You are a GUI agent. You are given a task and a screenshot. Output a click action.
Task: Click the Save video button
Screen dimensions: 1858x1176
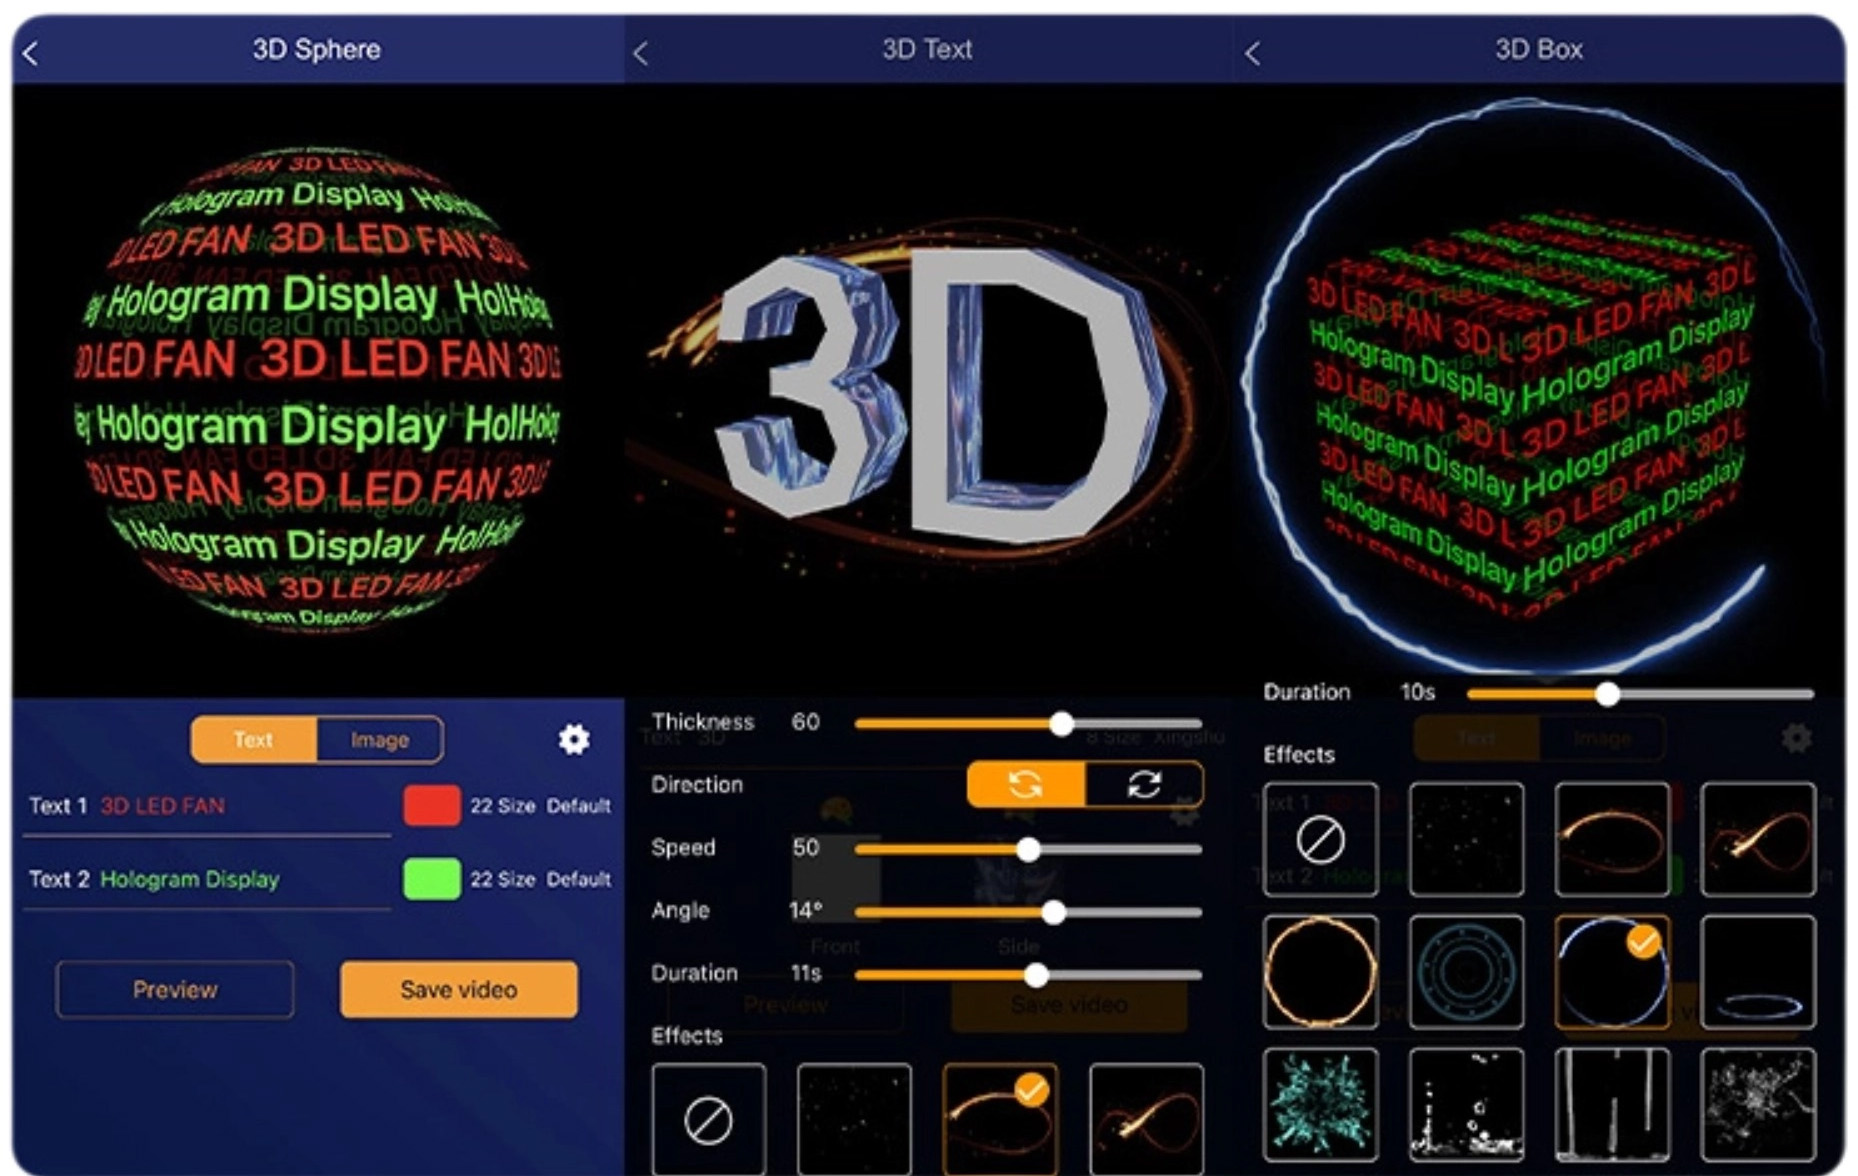[x=458, y=989]
